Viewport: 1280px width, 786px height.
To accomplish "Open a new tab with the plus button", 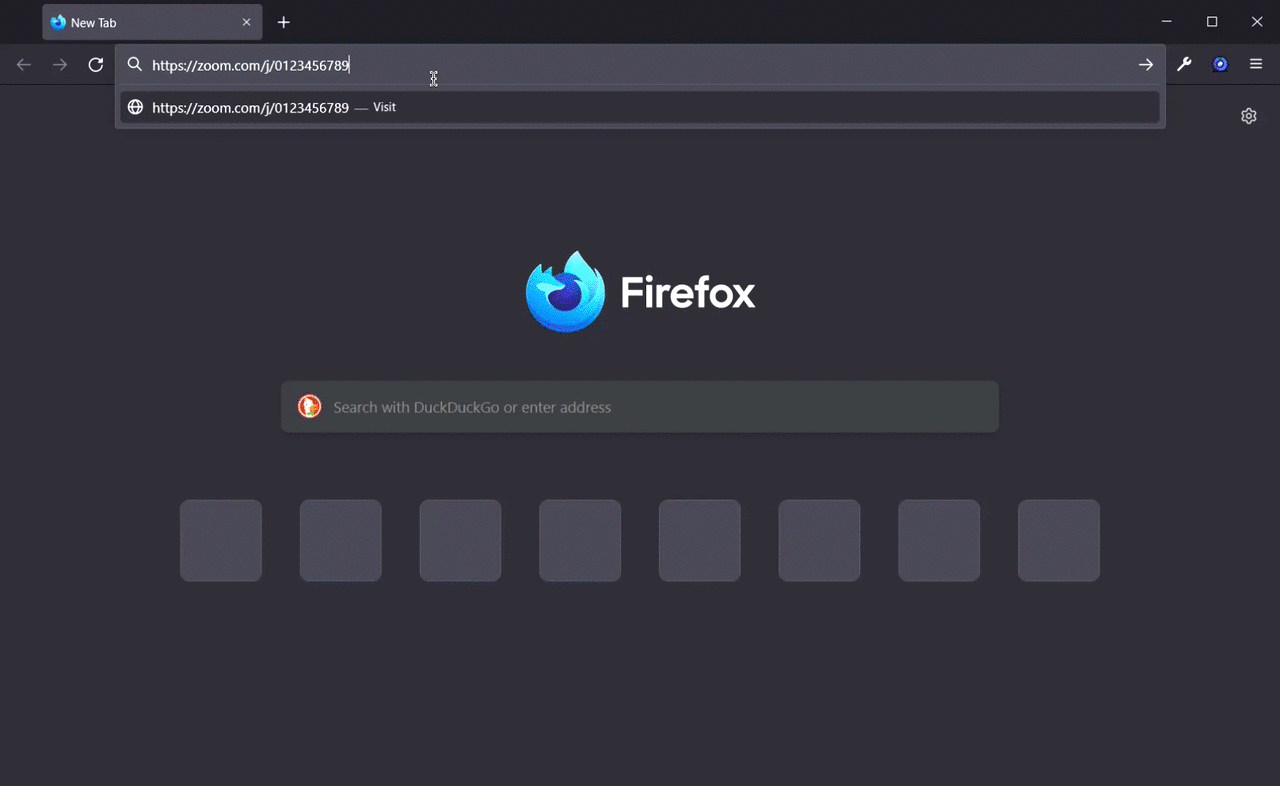I will pos(284,22).
